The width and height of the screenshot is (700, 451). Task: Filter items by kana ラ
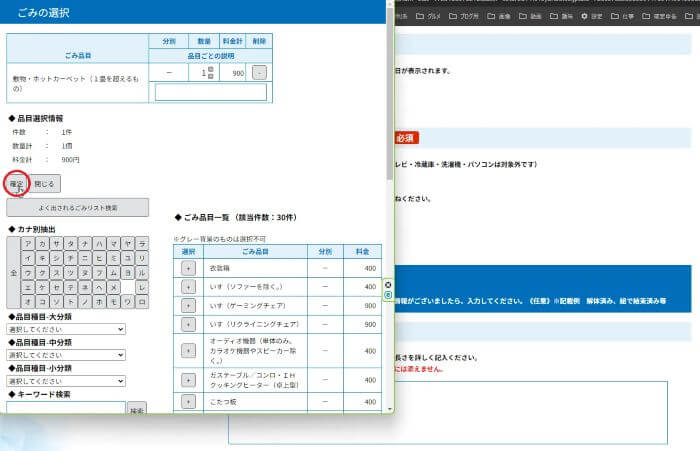(x=142, y=243)
